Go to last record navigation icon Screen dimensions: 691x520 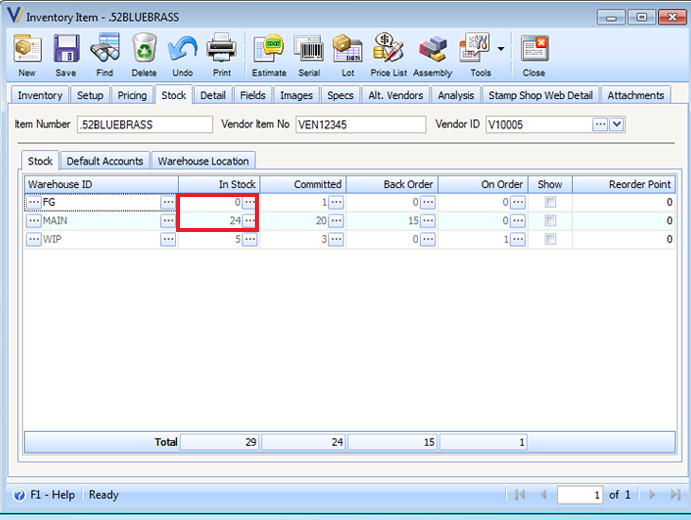tap(676, 494)
